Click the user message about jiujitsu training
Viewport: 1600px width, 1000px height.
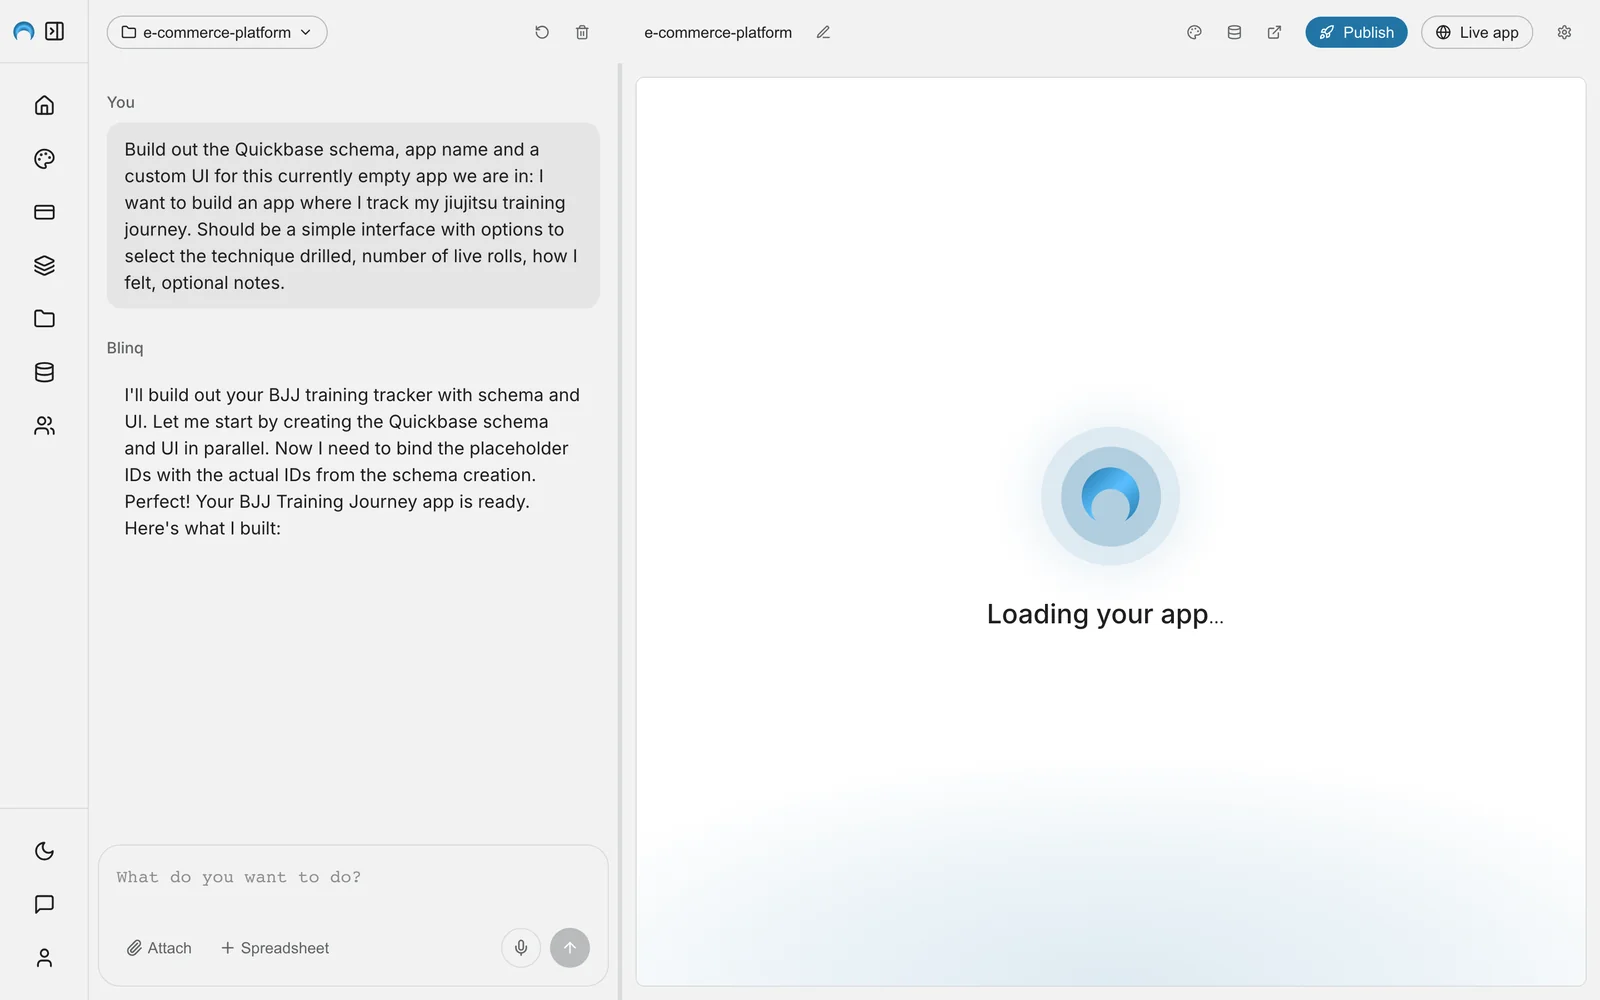(353, 216)
